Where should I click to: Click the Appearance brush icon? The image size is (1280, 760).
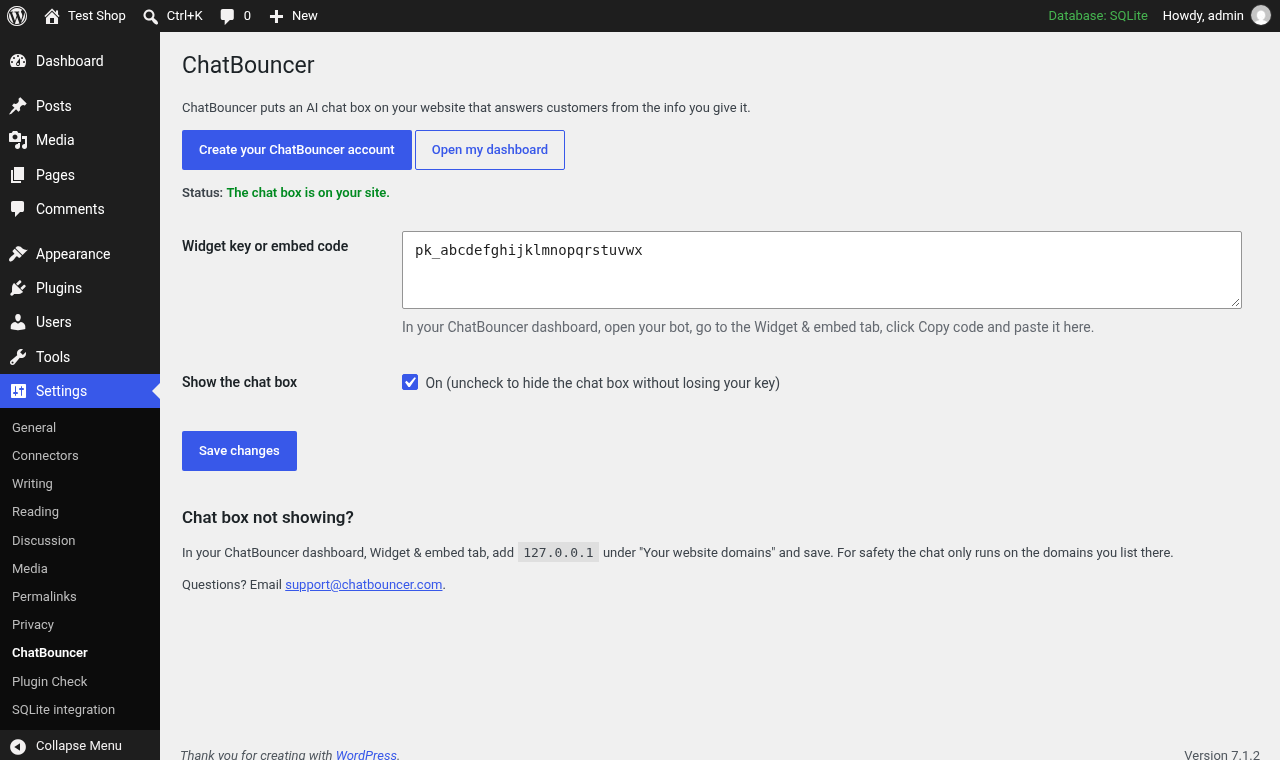coord(18,254)
